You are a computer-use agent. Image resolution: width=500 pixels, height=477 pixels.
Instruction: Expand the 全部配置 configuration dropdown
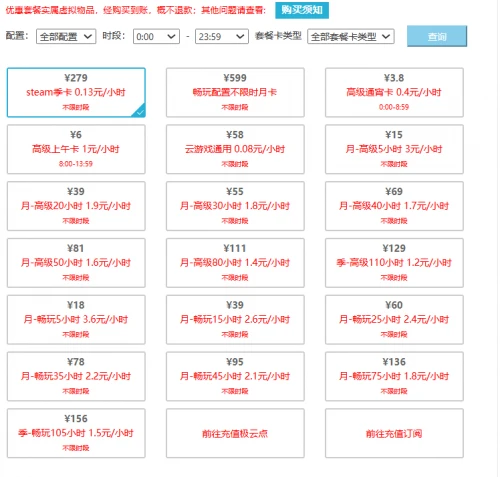coord(66,36)
